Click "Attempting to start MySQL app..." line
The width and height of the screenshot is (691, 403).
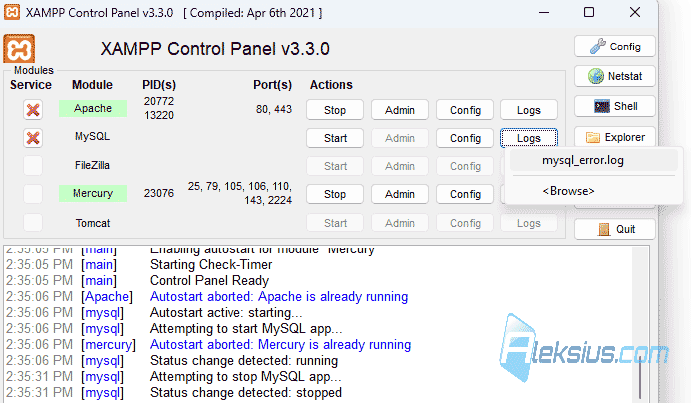click(x=246, y=329)
